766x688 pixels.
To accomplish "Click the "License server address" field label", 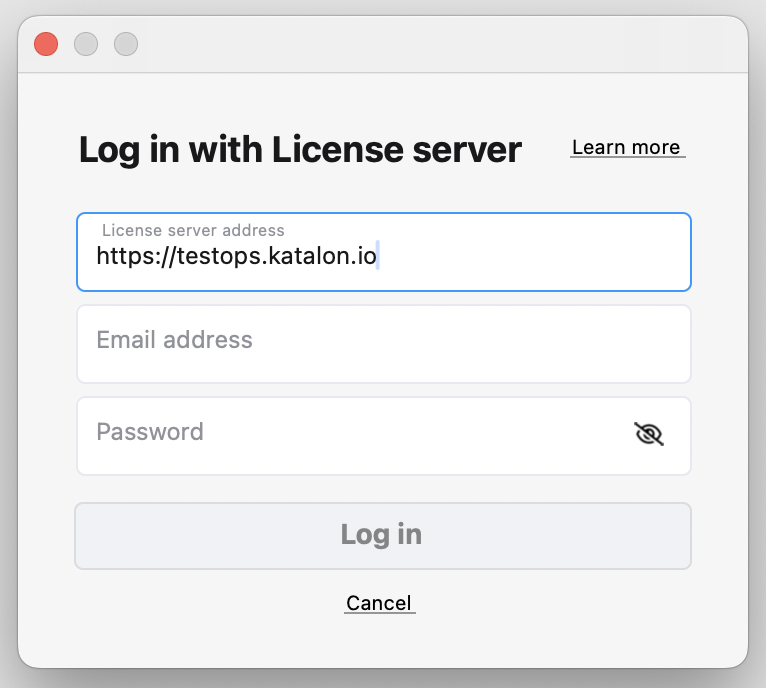I will click(193, 230).
